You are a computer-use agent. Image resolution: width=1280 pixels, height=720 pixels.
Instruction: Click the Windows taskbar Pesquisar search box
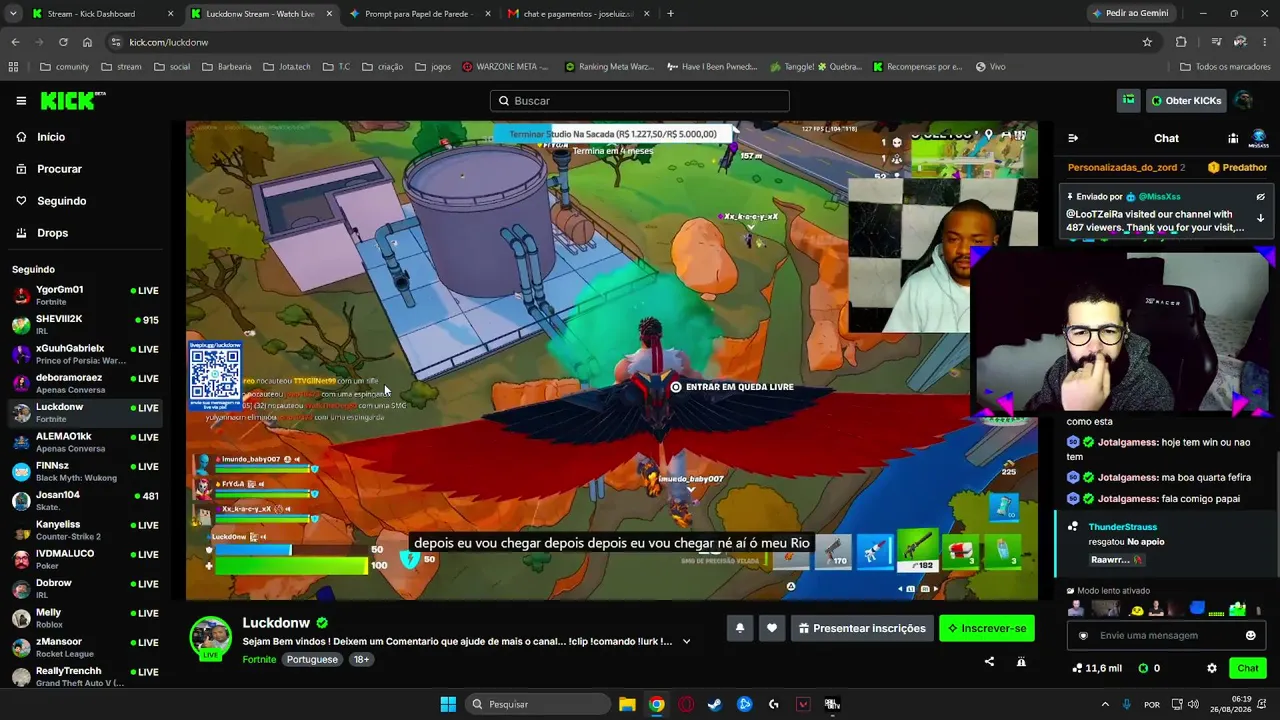click(538, 704)
